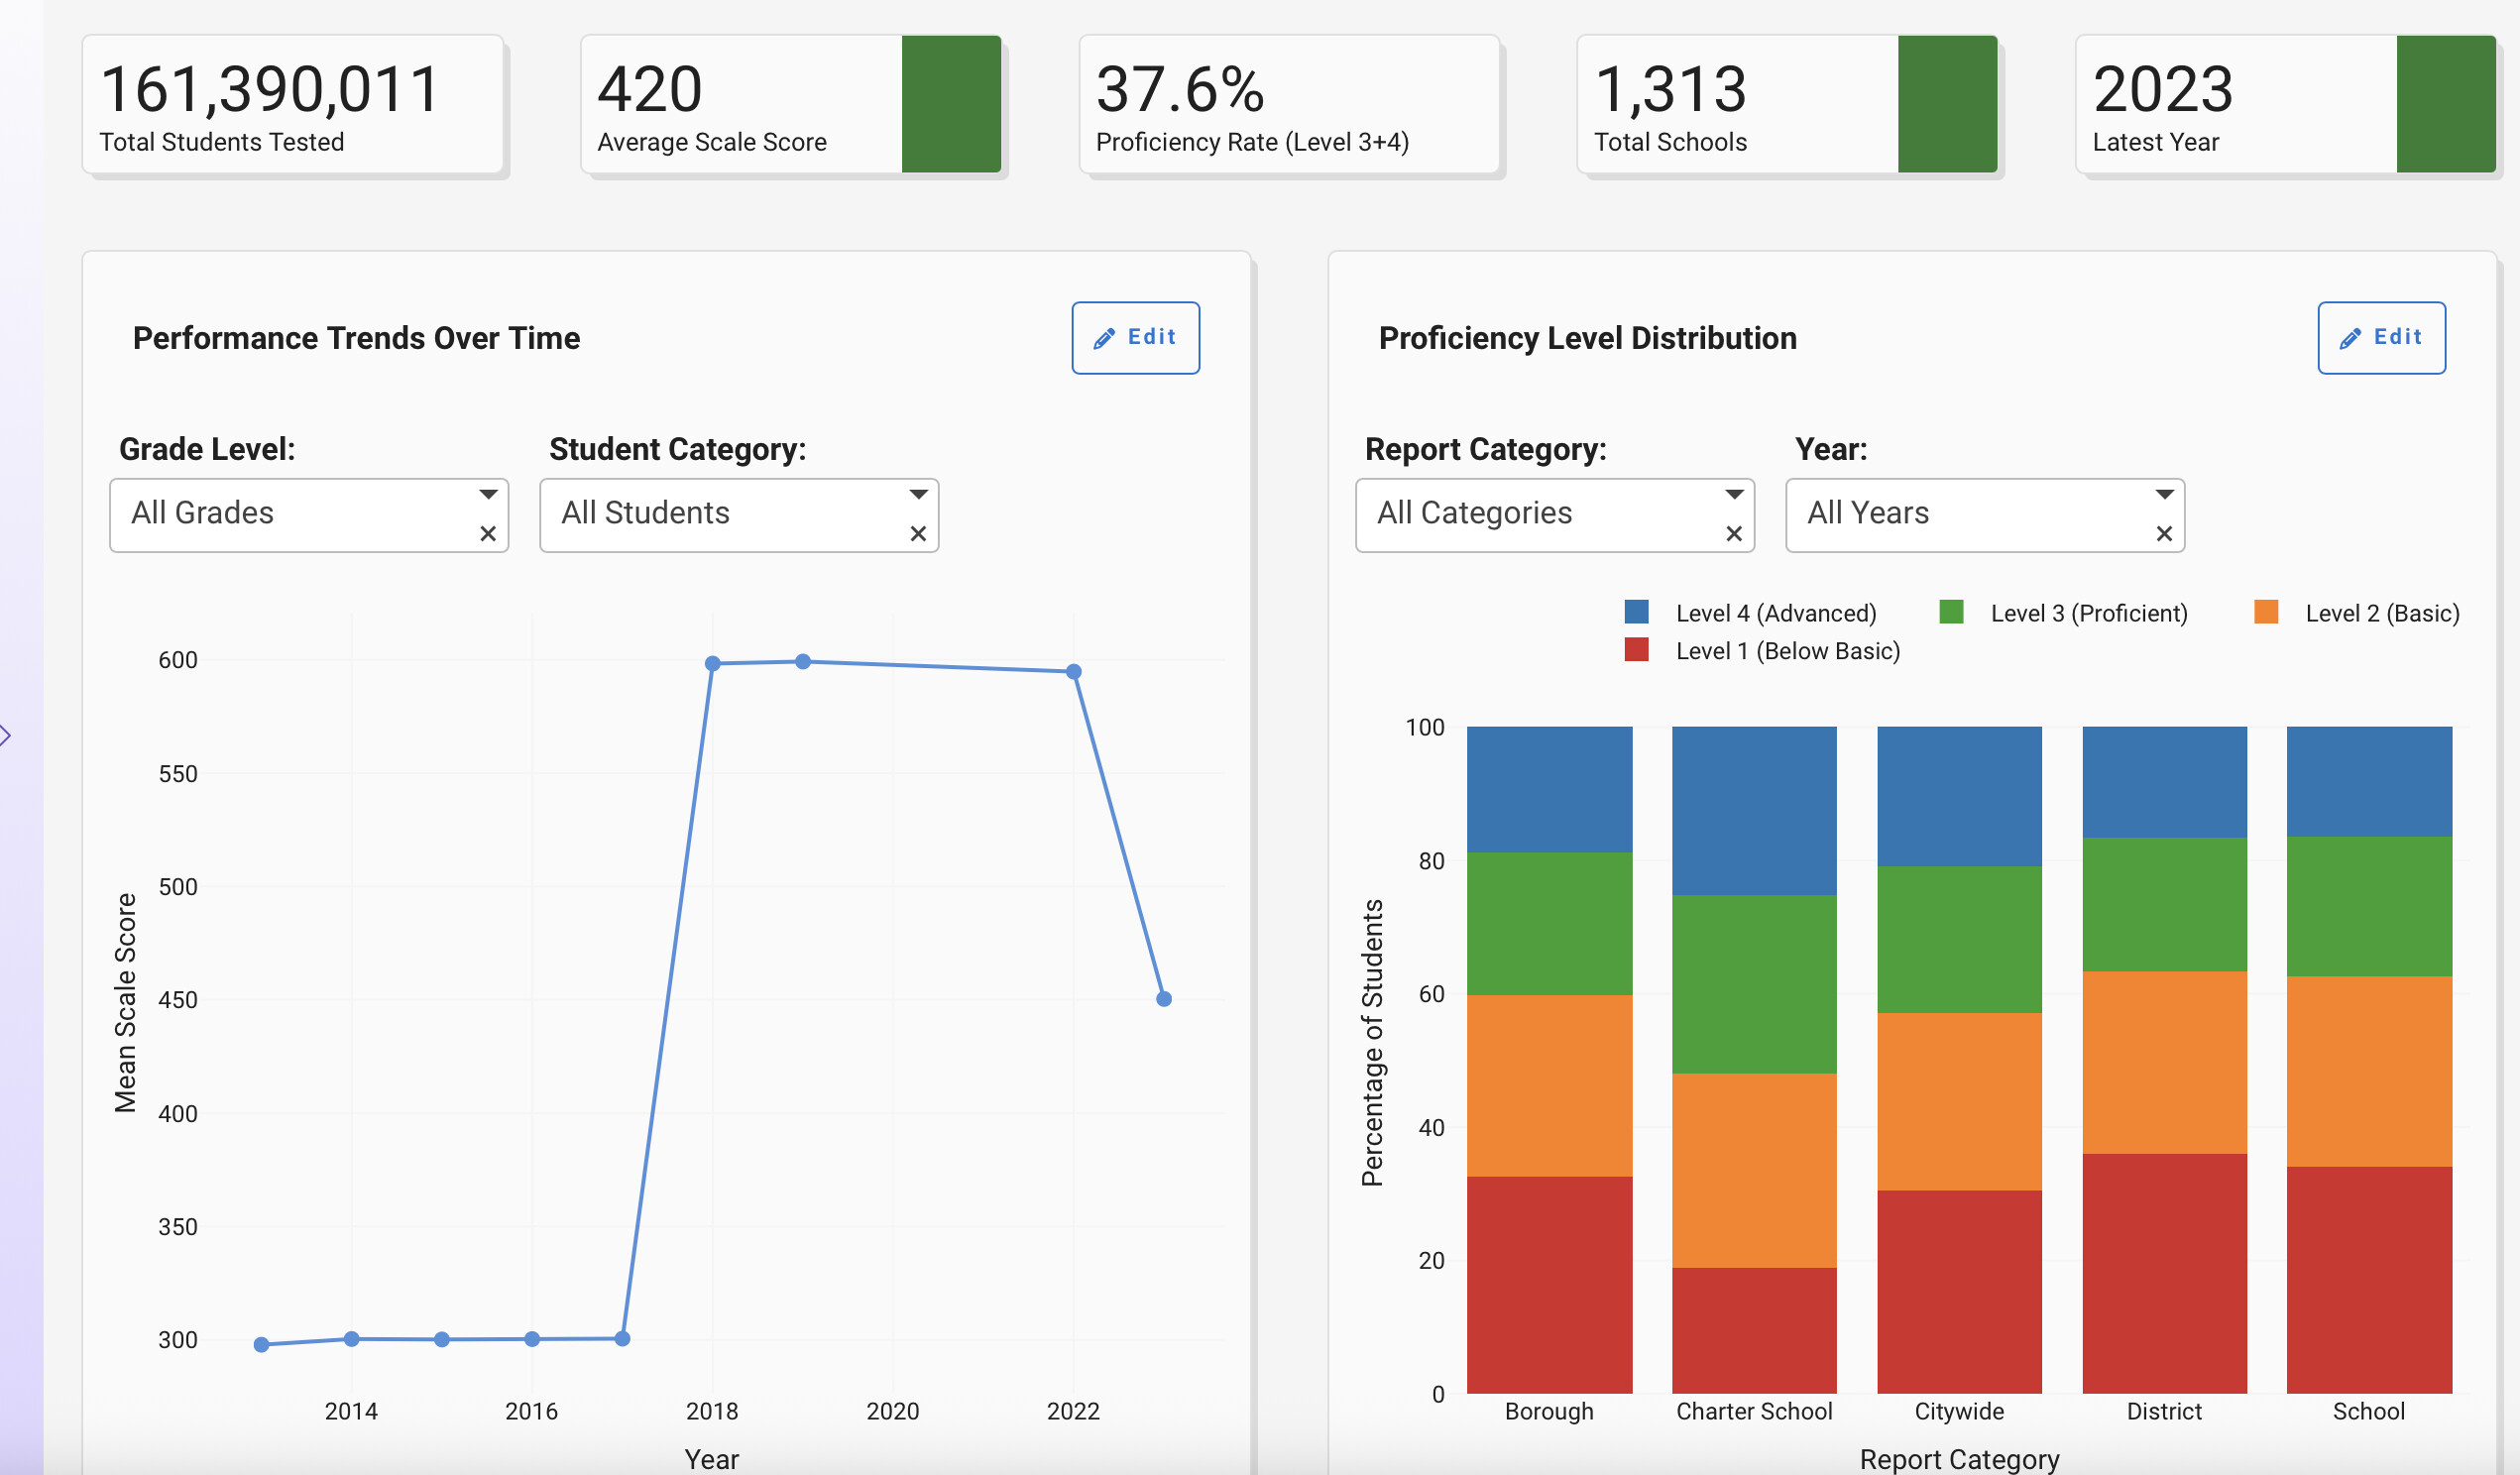Click the Charter School blue bar segment

coord(1753,810)
